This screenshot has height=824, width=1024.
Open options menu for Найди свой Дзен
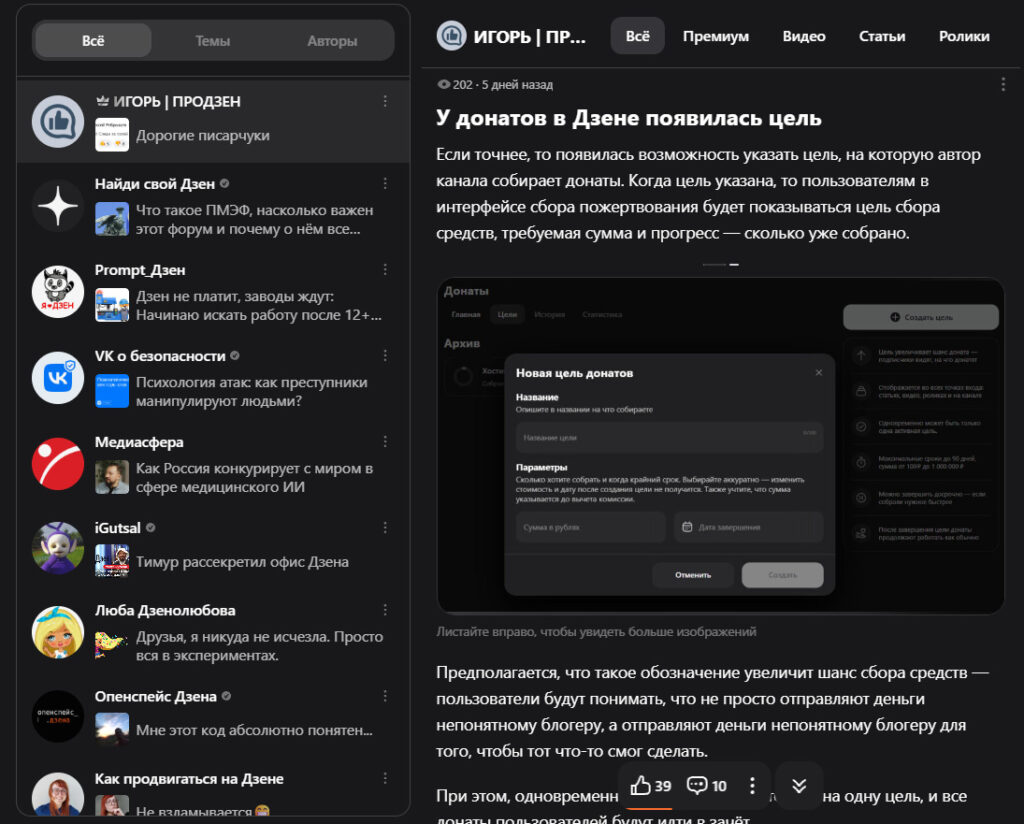(x=385, y=184)
